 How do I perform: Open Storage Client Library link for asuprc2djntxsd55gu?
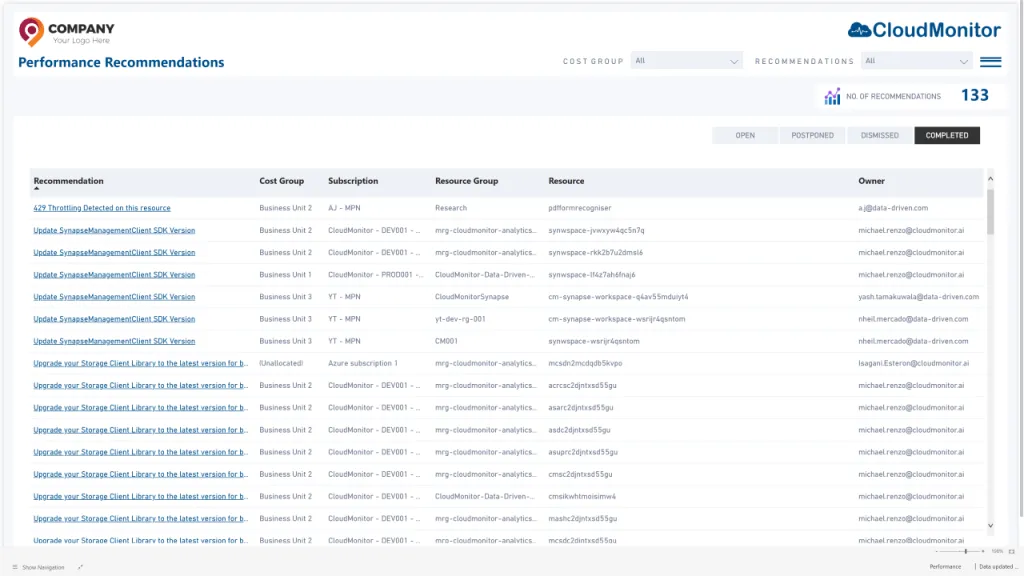[140, 452]
